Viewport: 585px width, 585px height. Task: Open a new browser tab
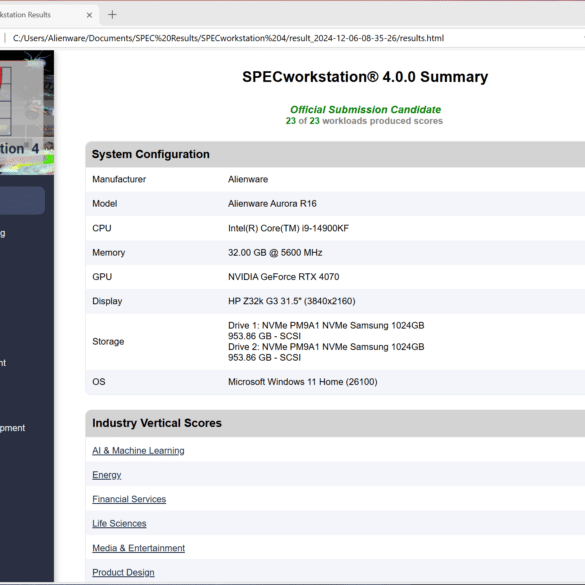[112, 15]
